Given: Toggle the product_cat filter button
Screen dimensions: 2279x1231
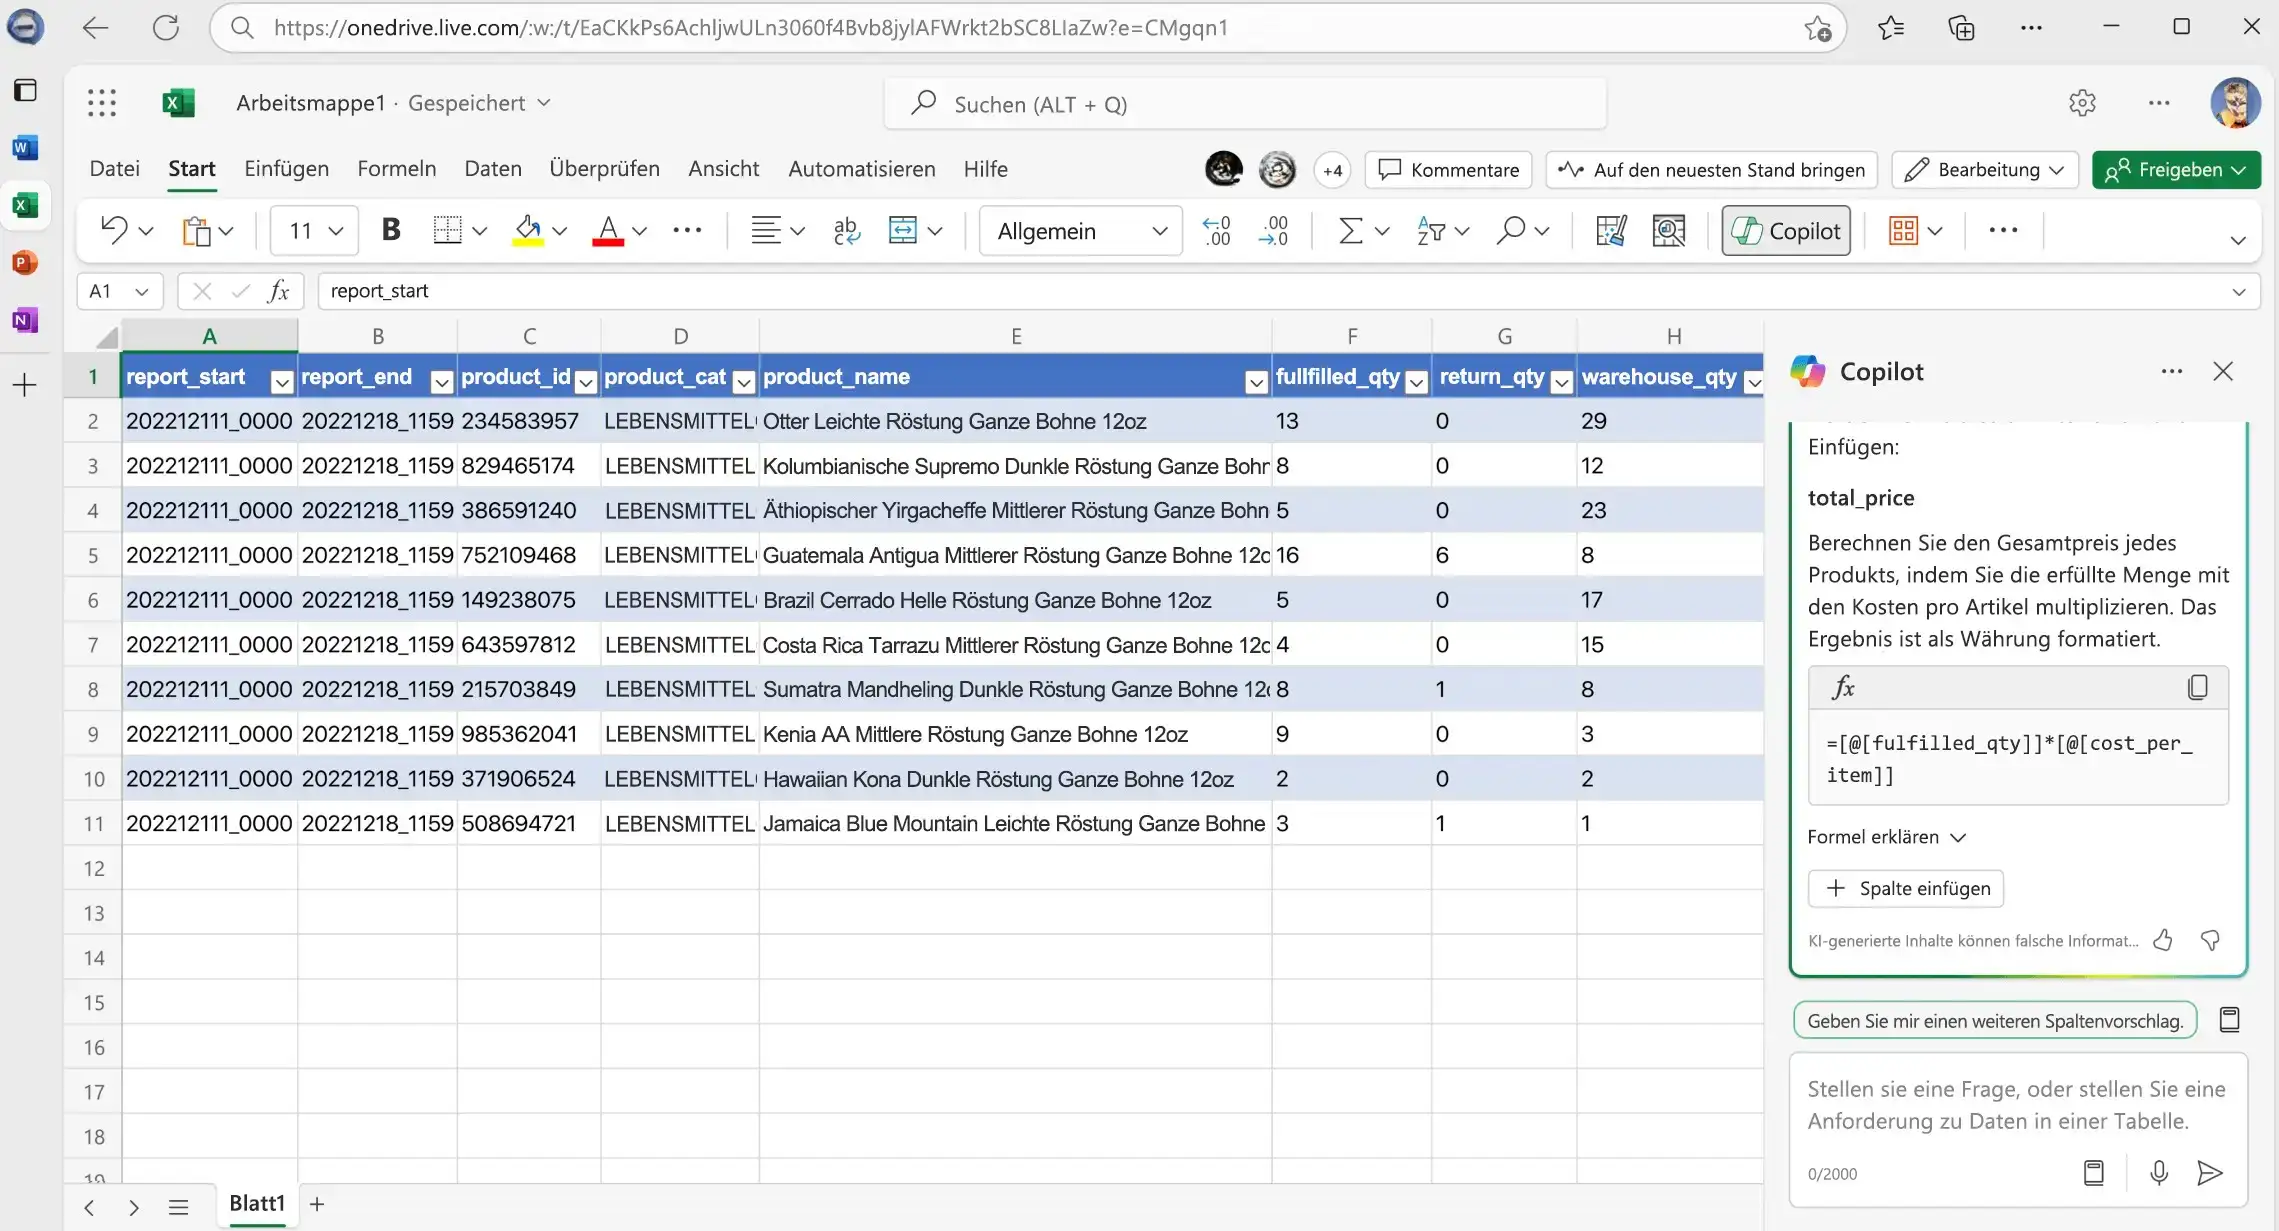Looking at the screenshot, I should (x=743, y=381).
